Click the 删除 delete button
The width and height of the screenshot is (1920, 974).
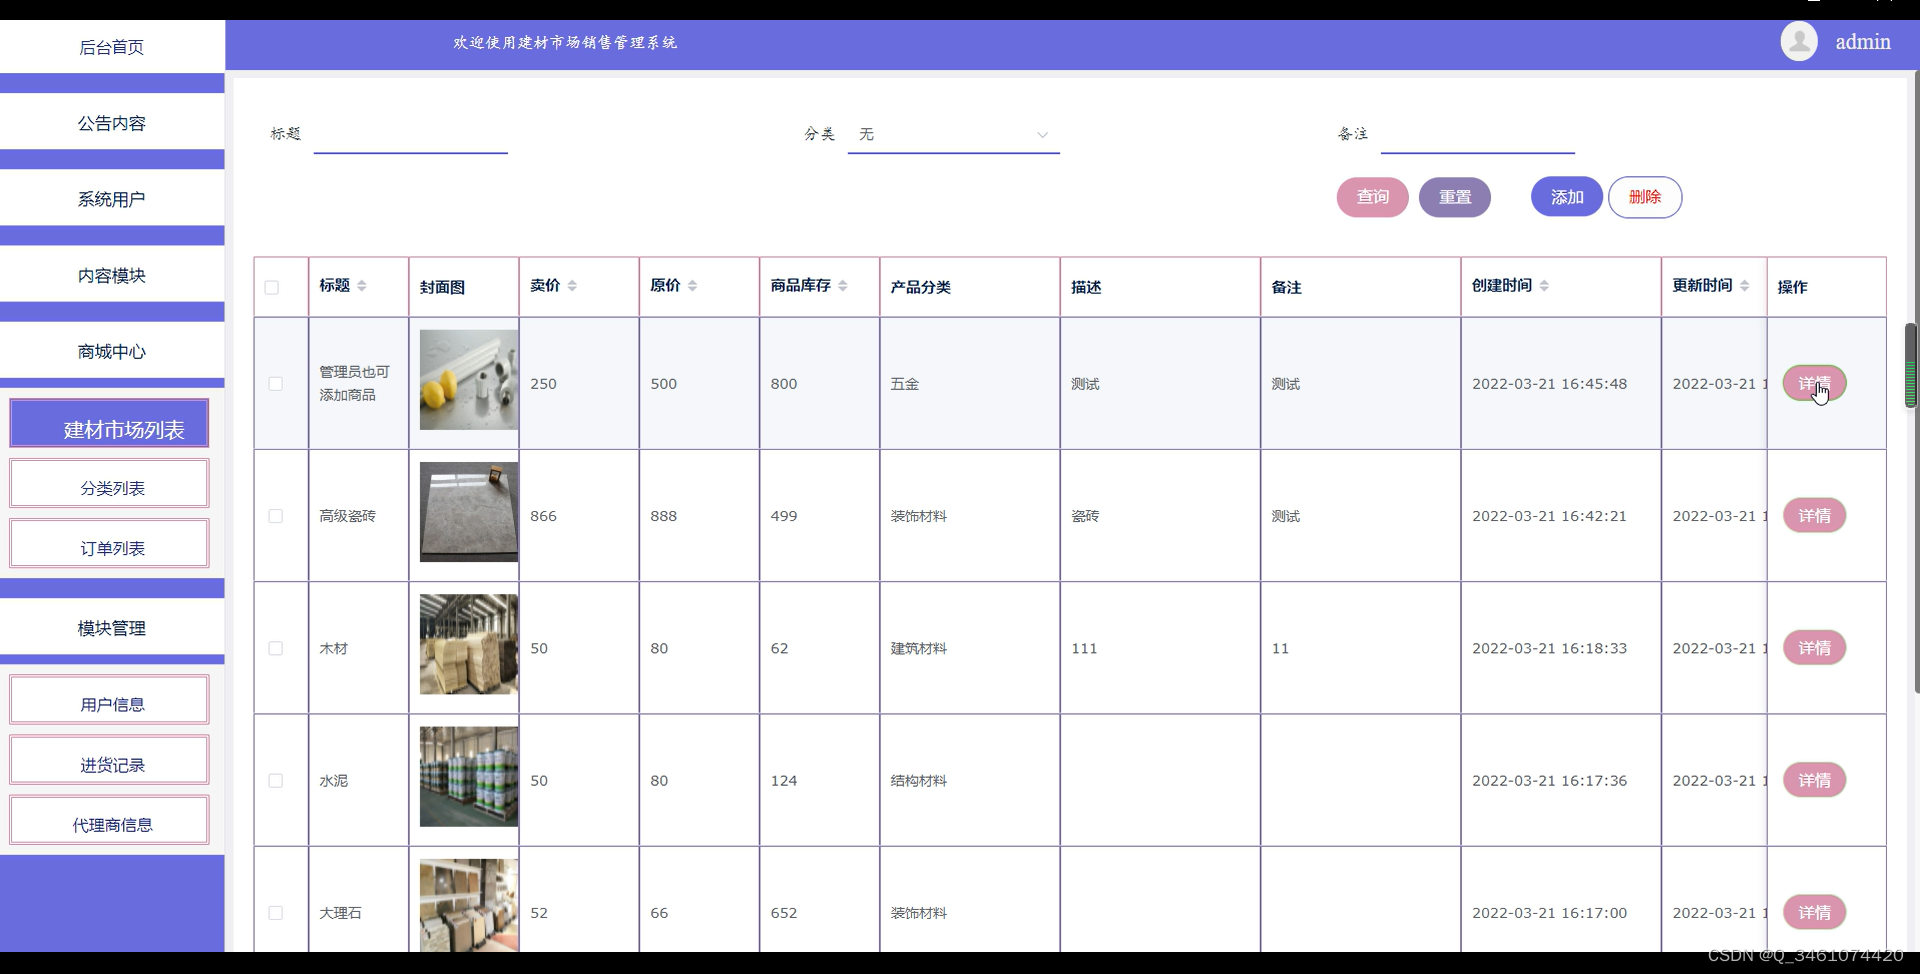pos(1645,197)
